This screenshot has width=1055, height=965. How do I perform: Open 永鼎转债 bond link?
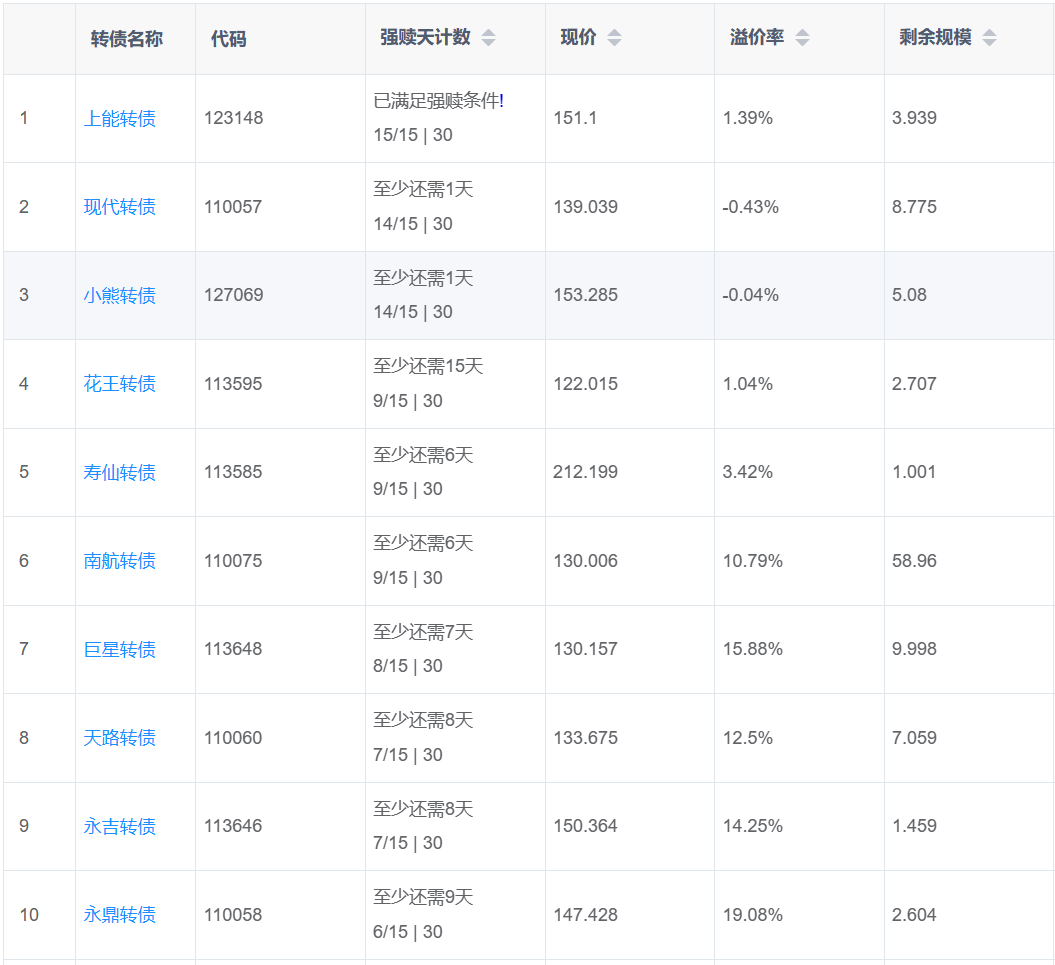[x=120, y=915]
